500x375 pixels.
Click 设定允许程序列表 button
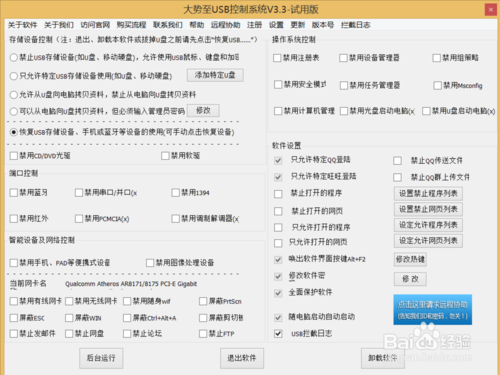tap(428, 225)
